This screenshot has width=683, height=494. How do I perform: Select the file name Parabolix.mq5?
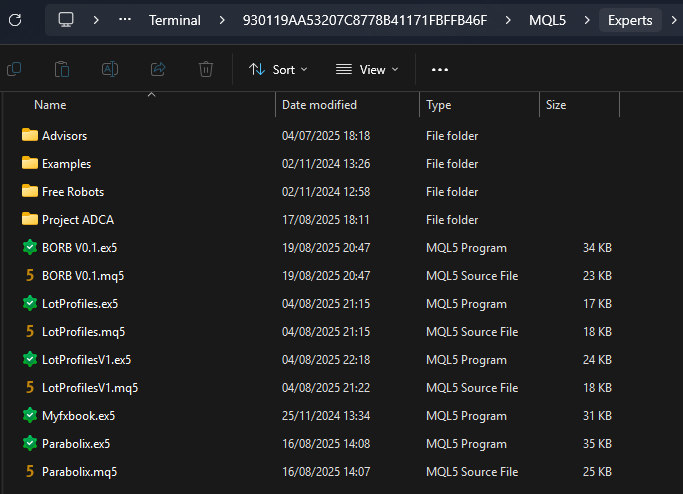80,472
